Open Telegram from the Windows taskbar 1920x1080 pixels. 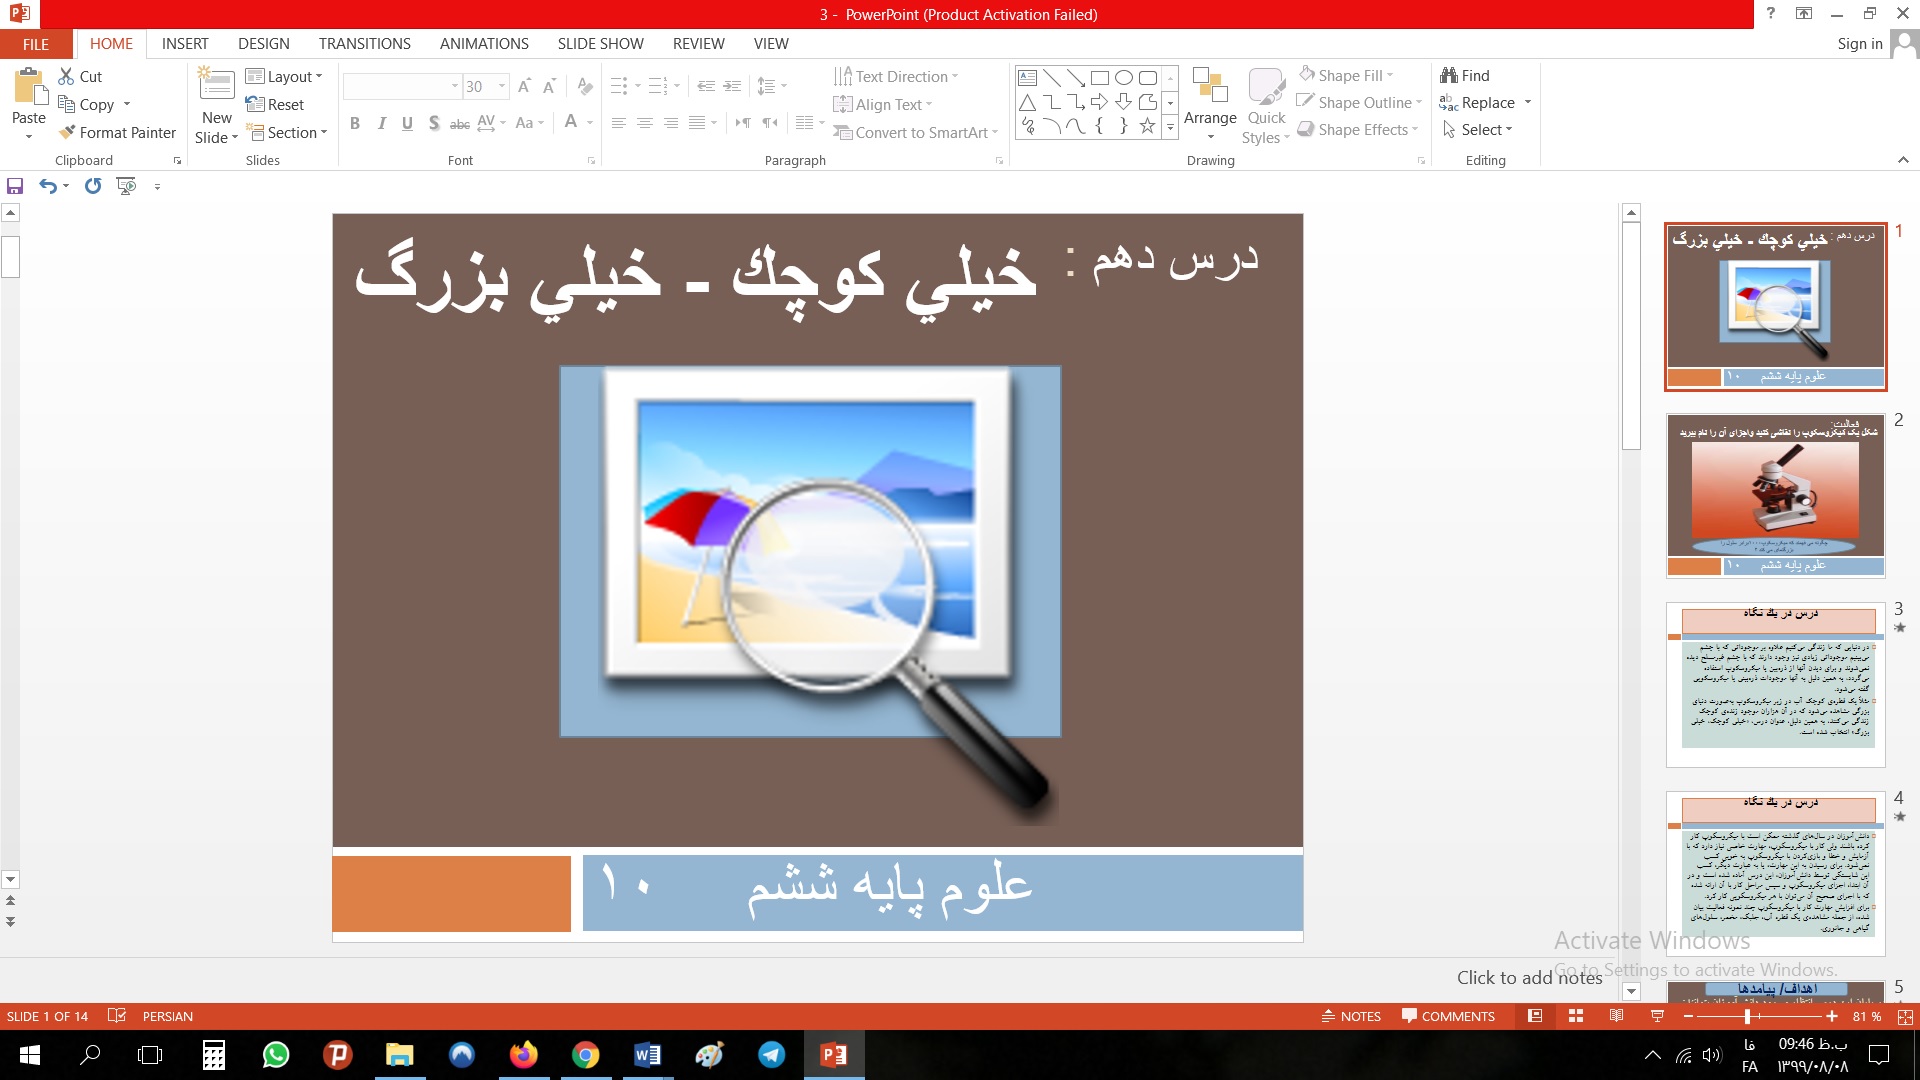coord(771,1055)
